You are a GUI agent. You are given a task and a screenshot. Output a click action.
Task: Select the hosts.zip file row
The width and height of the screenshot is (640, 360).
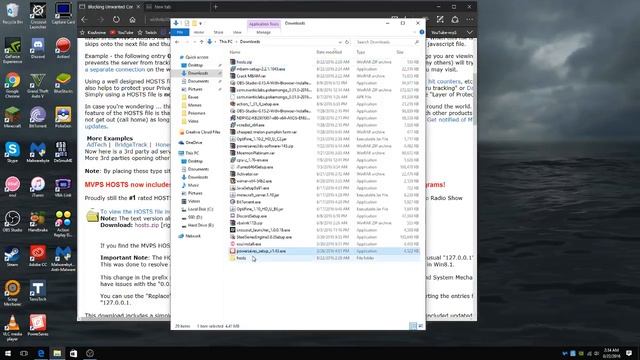click(324, 62)
